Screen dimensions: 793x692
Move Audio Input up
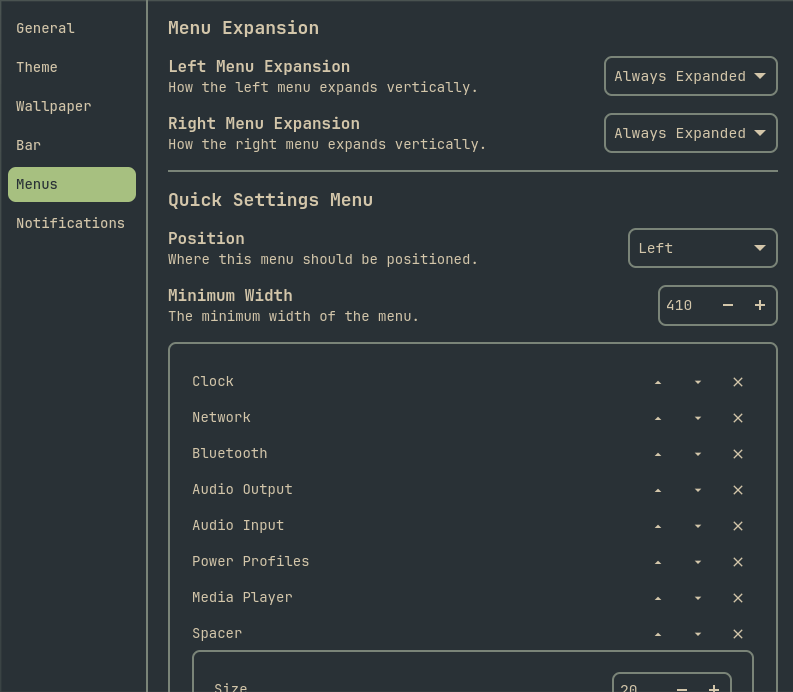658,526
